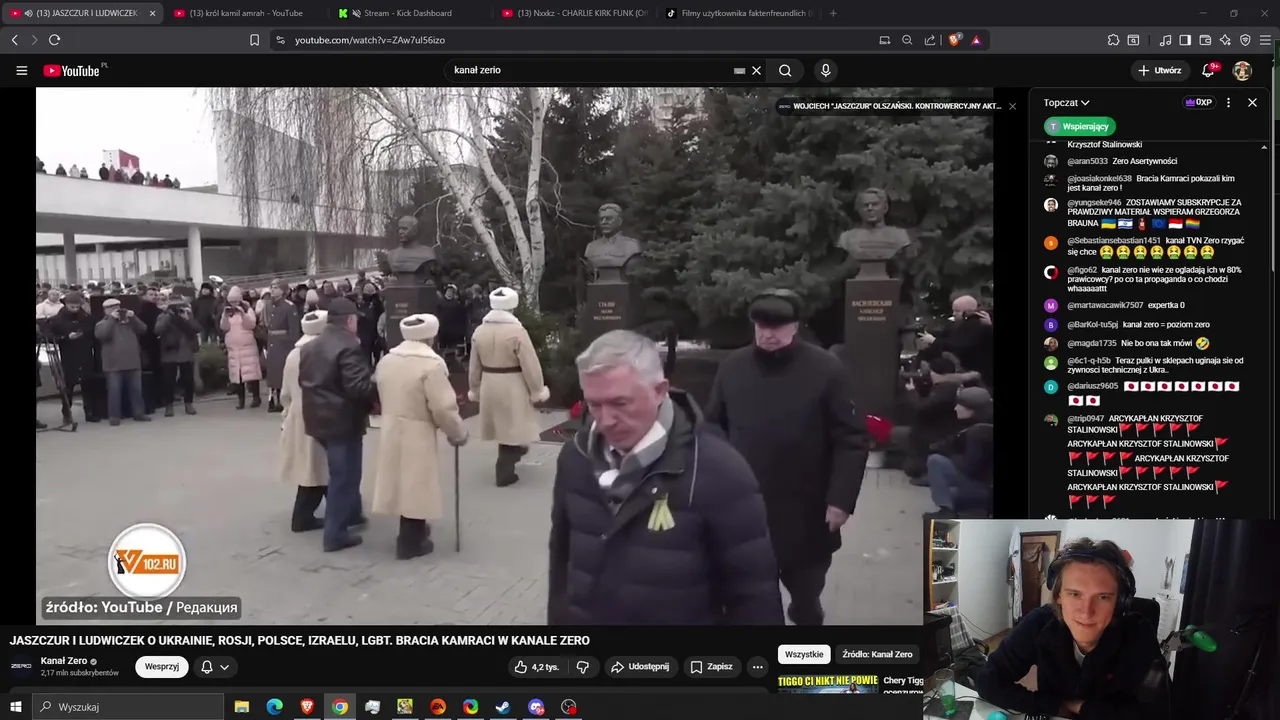Open the Brave music playlist icon
This screenshot has height=720, width=1280.
1165,40
